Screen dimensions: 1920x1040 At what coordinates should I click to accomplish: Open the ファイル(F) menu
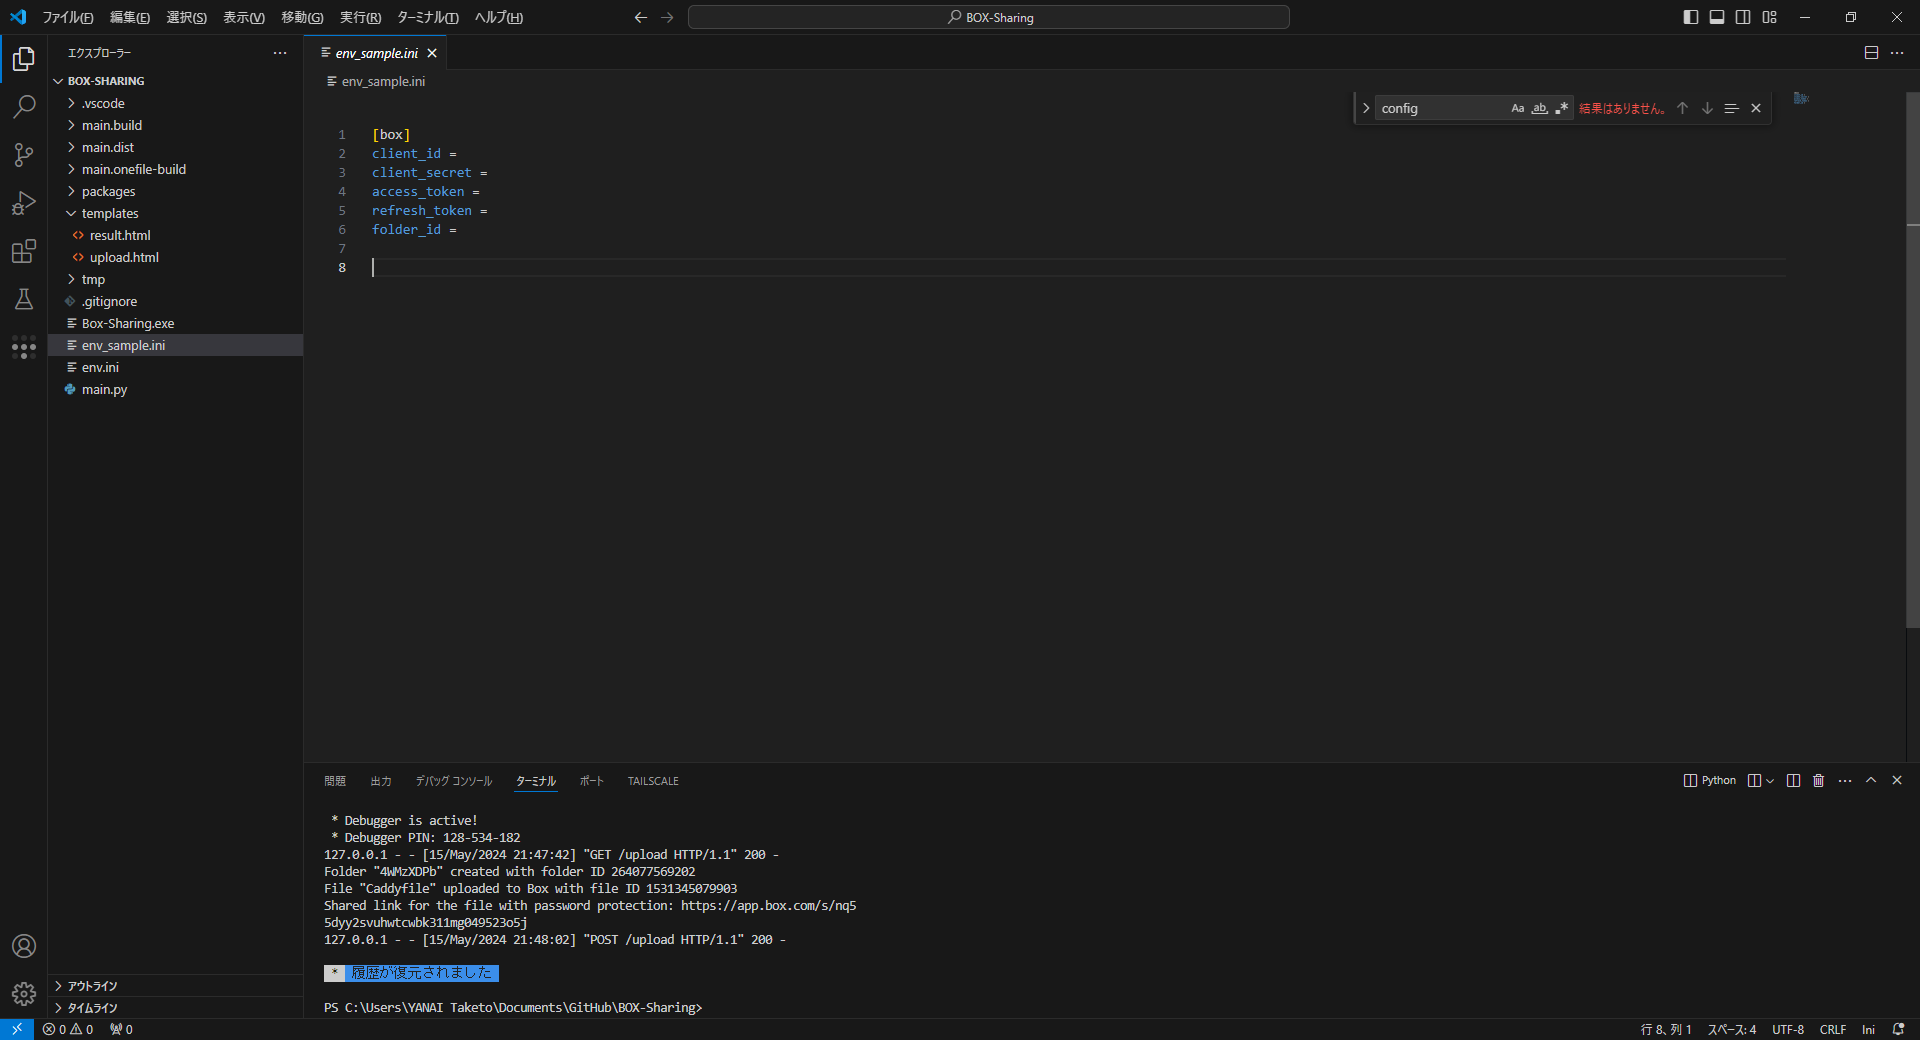click(67, 17)
